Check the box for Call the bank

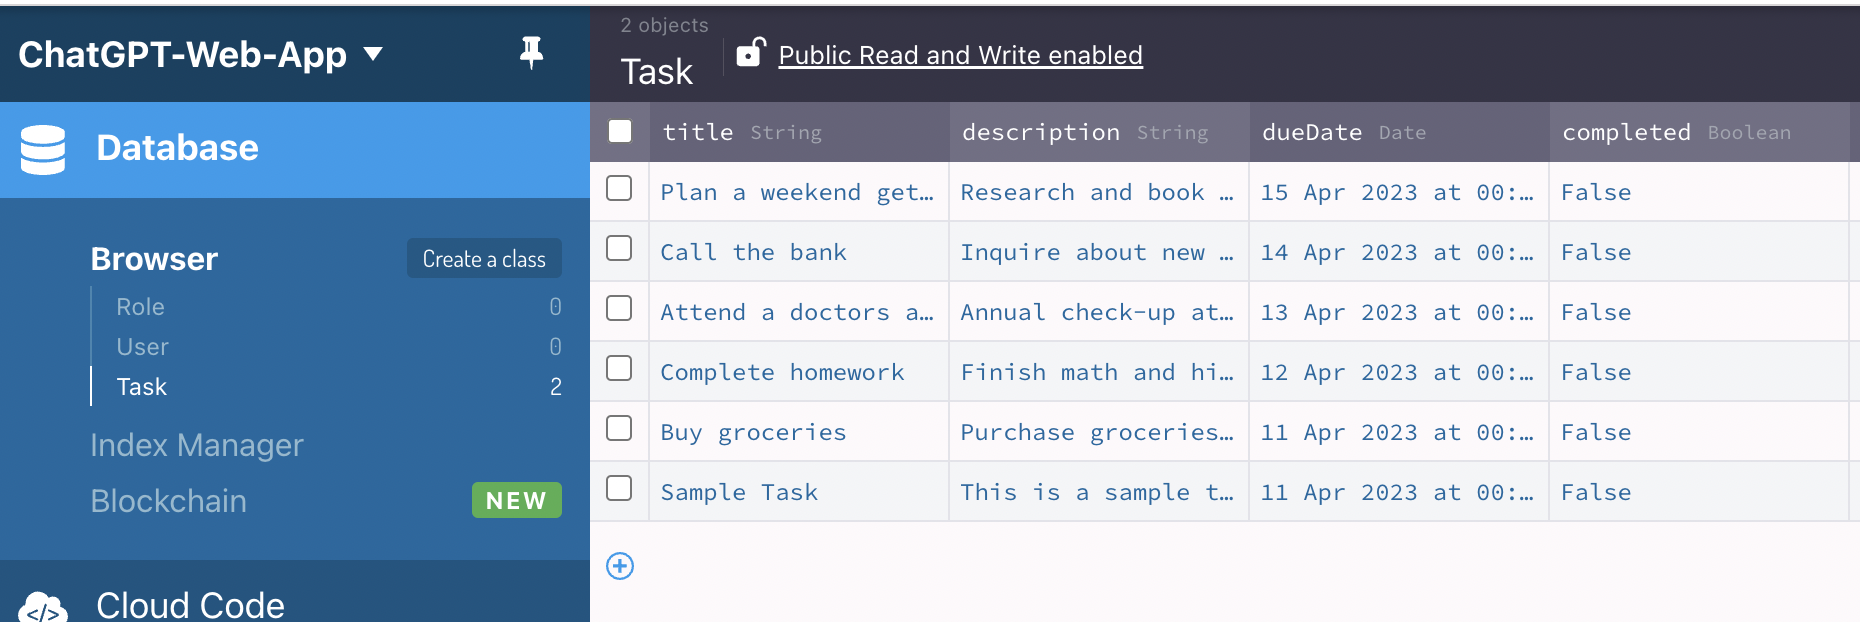pos(619,248)
